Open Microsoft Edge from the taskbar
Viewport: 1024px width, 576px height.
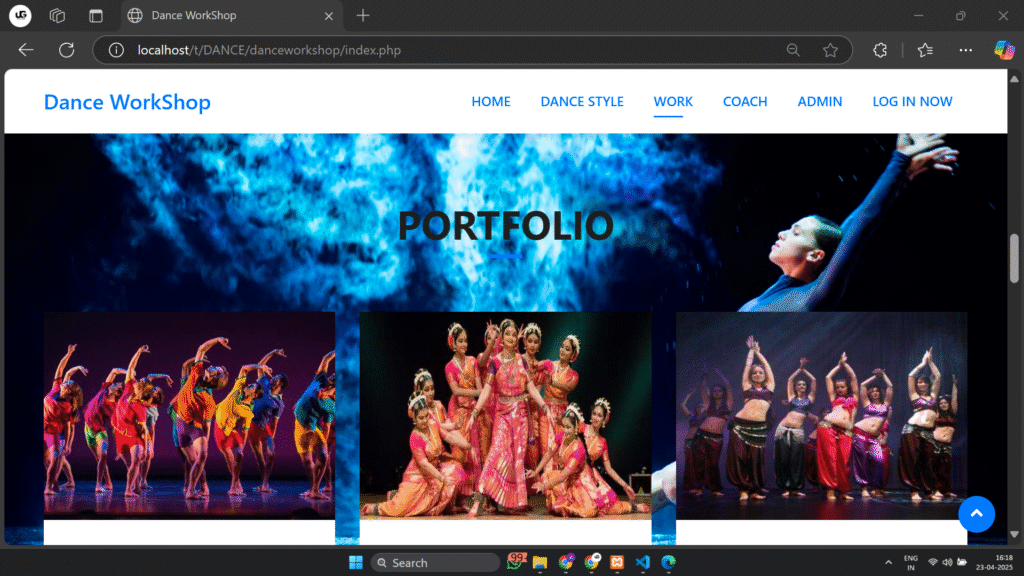click(x=668, y=562)
